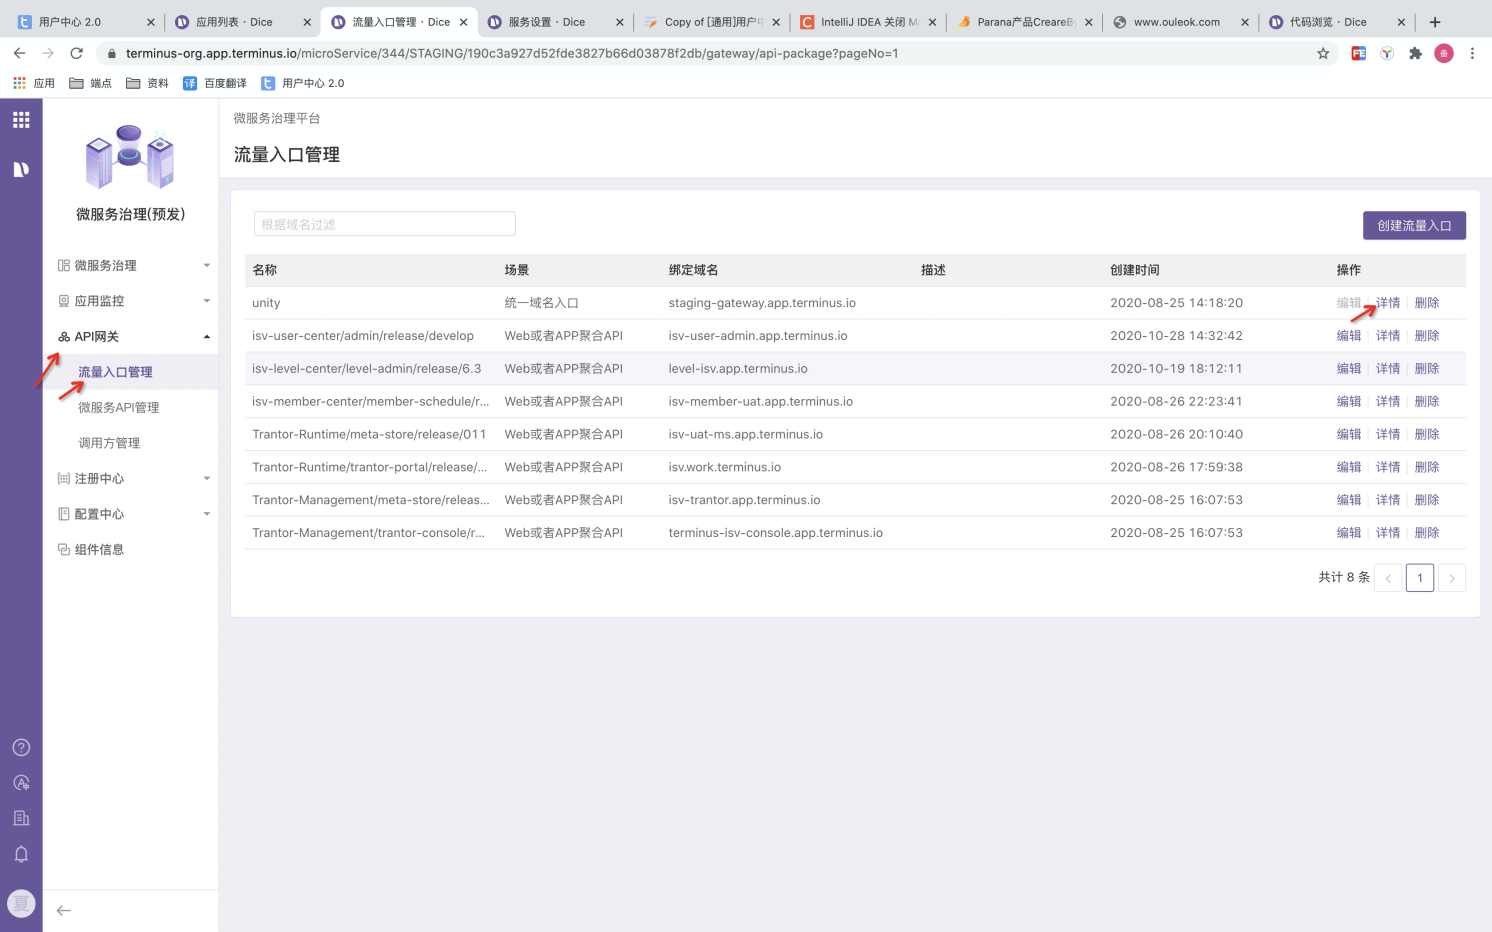Open 详情 for isv-level-center row
The image size is (1492, 932).
pos(1388,369)
